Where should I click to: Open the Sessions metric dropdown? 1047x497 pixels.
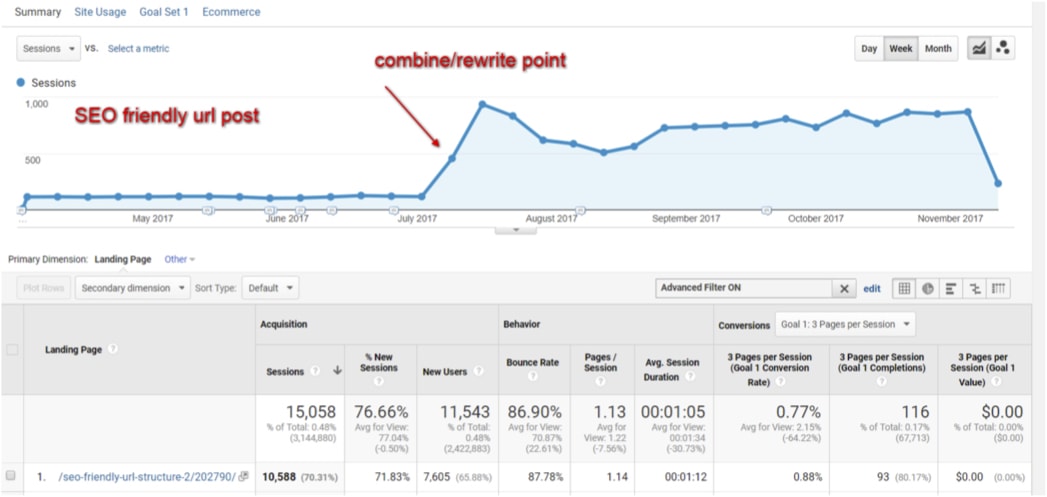[x=48, y=48]
